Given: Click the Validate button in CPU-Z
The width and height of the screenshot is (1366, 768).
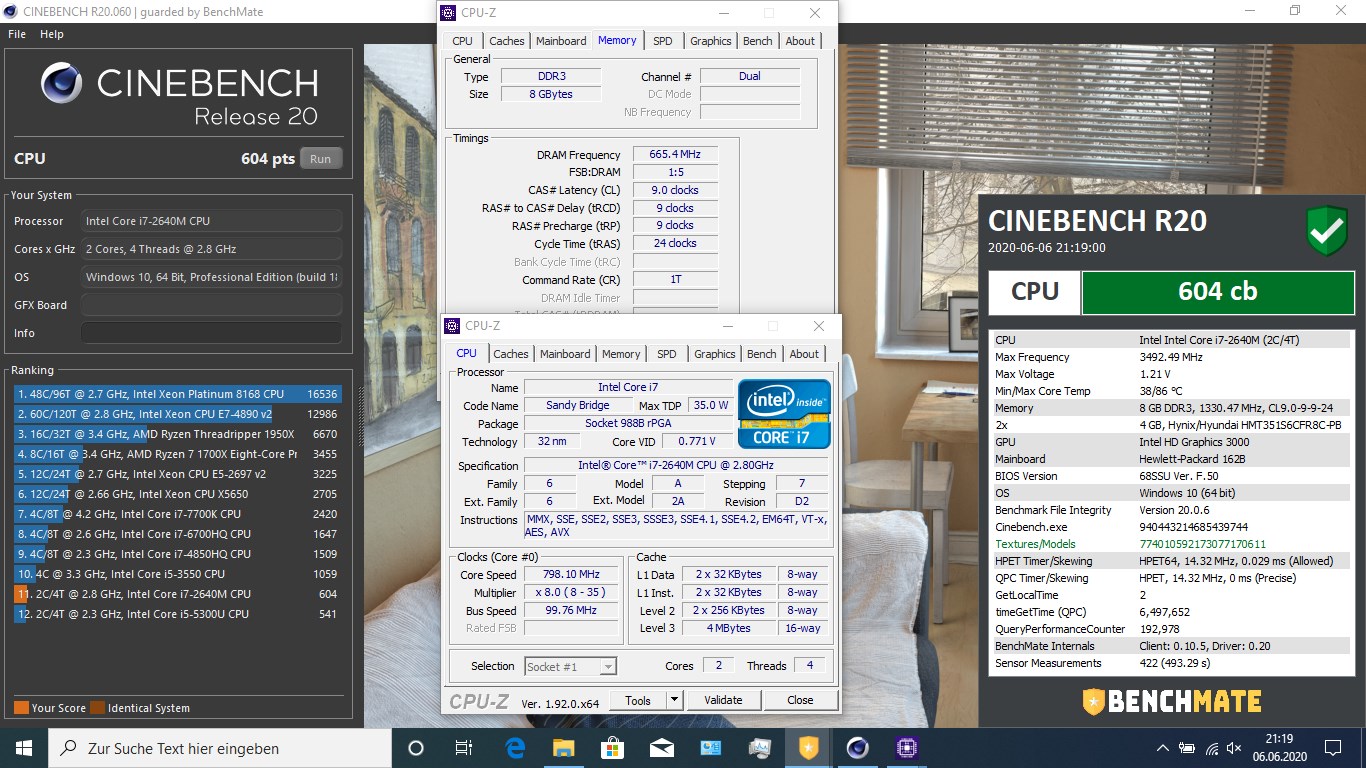Looking at the screenshot, I should tap(723, 700).
